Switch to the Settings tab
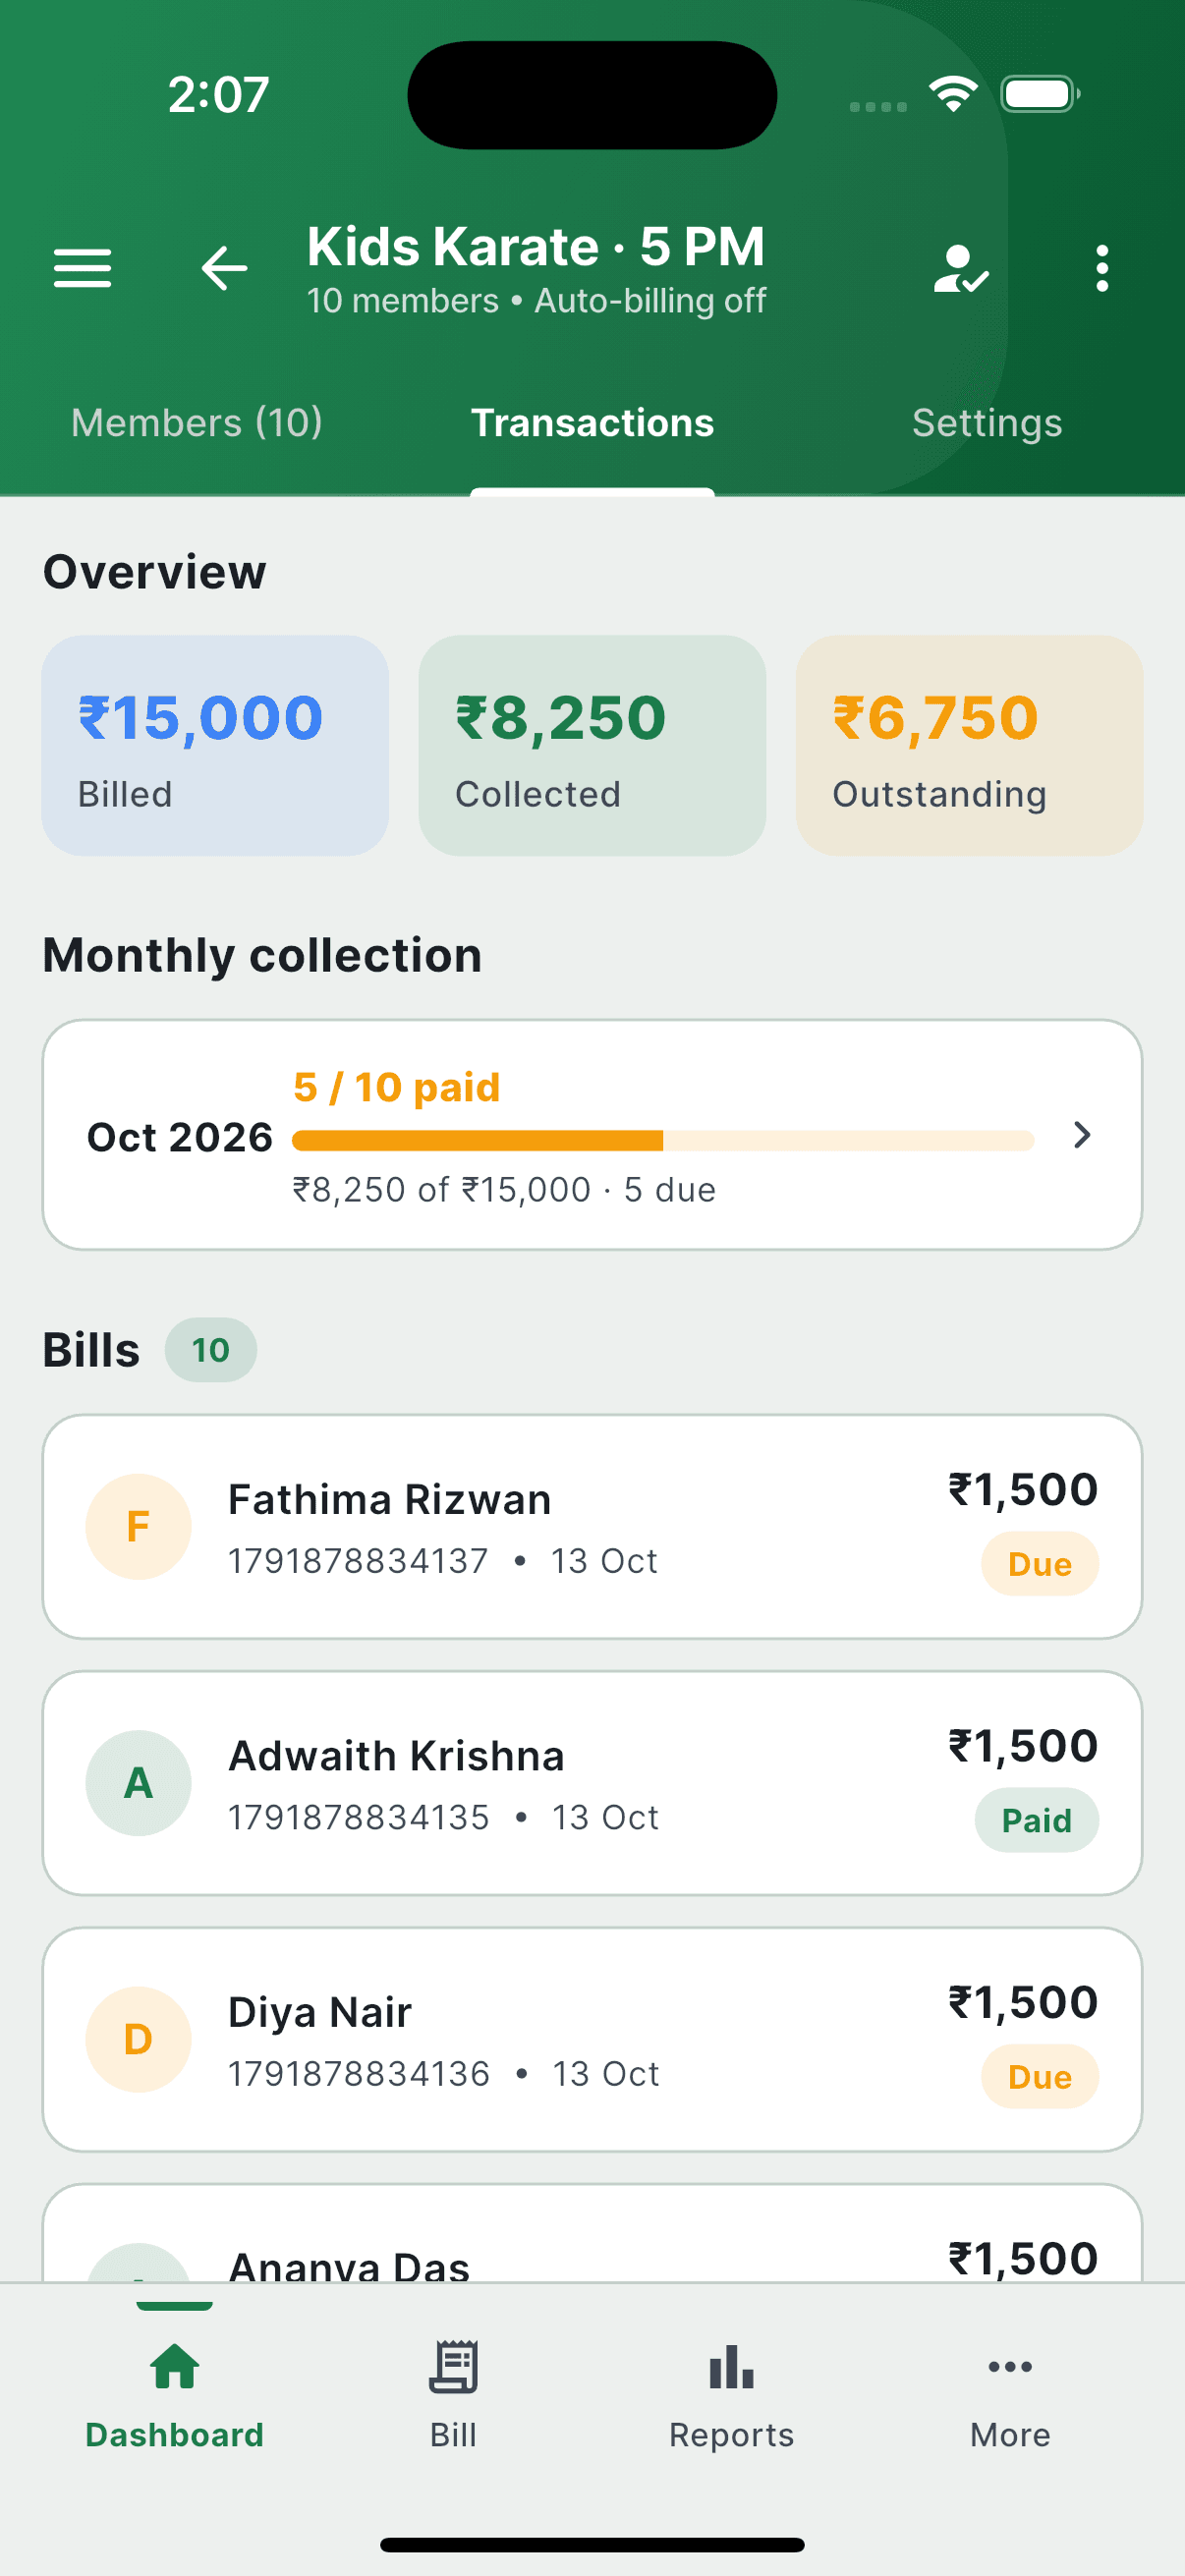This screenshot has height=2576, width=1185. point(987,423)
